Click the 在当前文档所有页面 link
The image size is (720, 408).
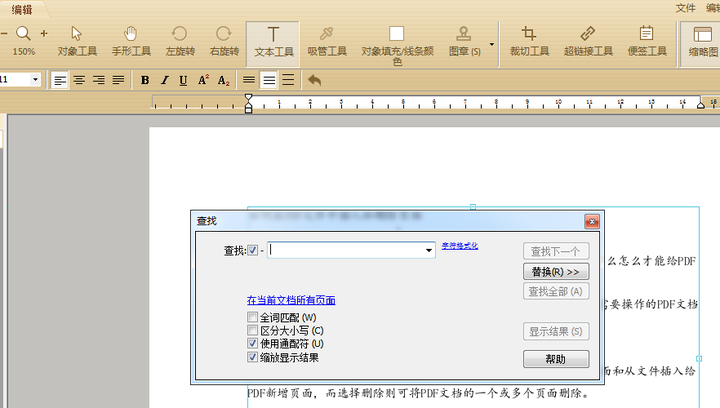coord(291,300)
